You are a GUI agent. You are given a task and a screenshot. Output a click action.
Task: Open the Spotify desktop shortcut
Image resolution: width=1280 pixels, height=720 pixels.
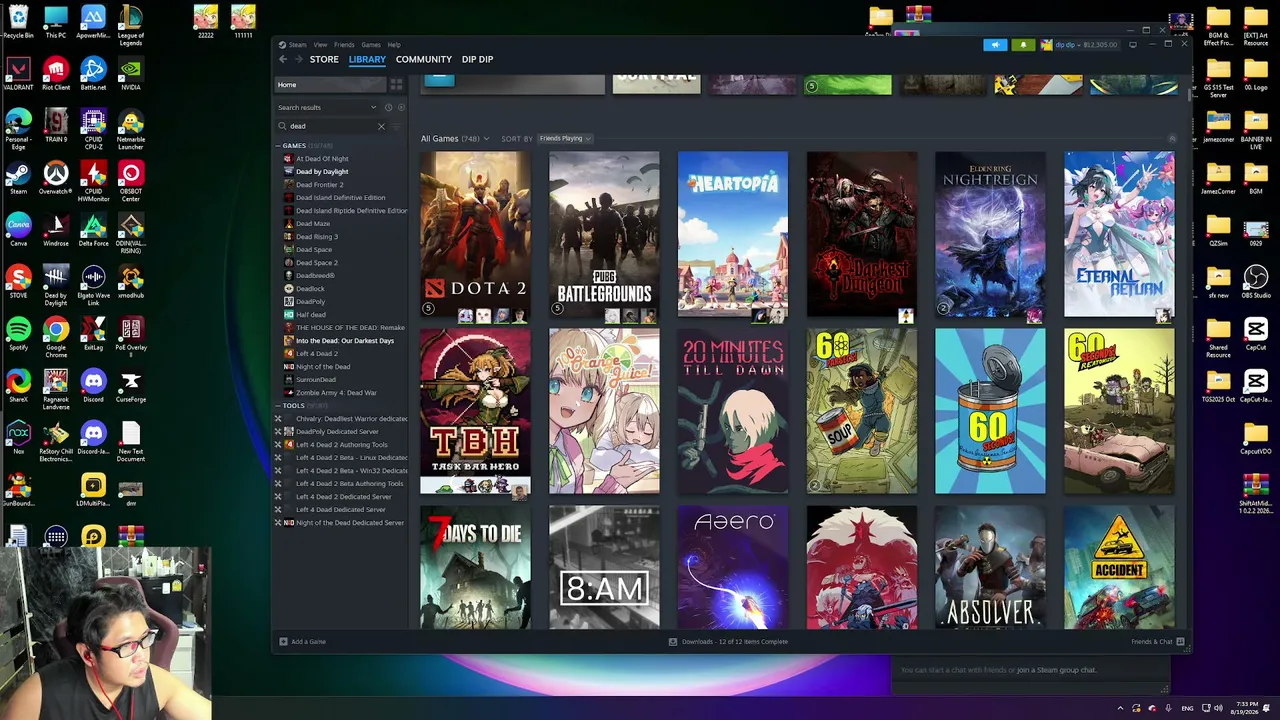[x=18, y=333]
